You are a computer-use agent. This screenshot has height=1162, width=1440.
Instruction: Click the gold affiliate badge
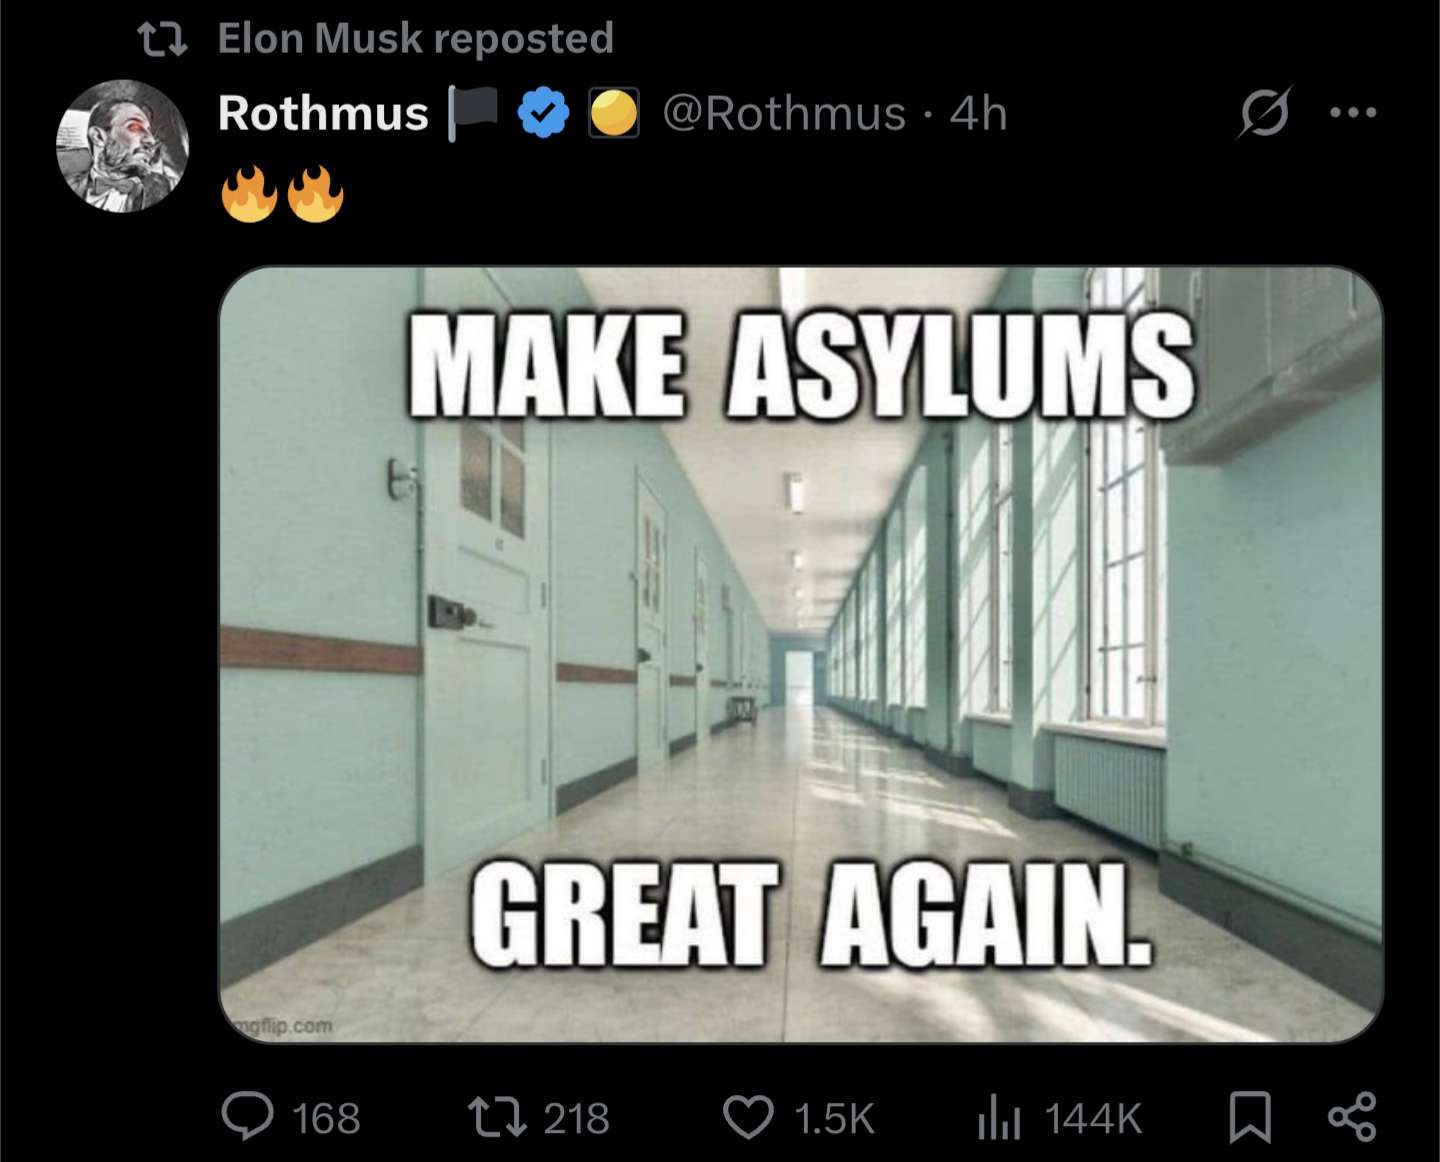[x=613, y=112]
